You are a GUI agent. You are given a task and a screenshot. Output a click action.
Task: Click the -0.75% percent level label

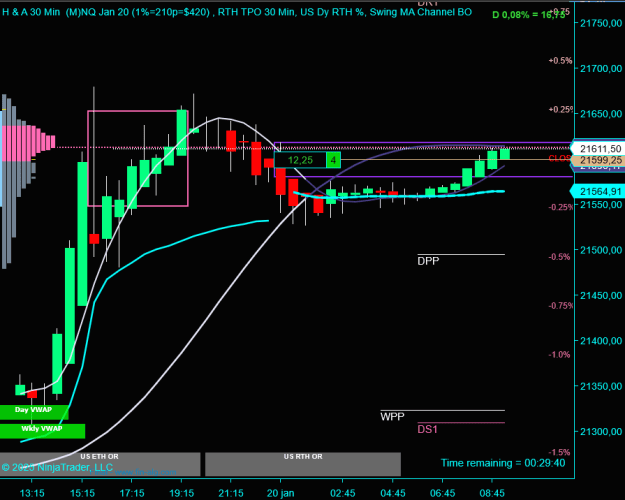(x=561, y=306)
